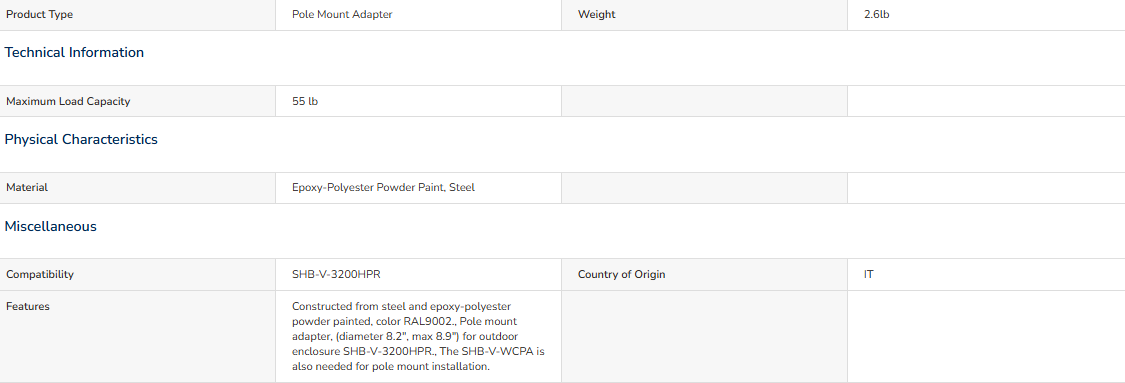Click the Product Type label cell
The image size is (1125, 383).
137,15
